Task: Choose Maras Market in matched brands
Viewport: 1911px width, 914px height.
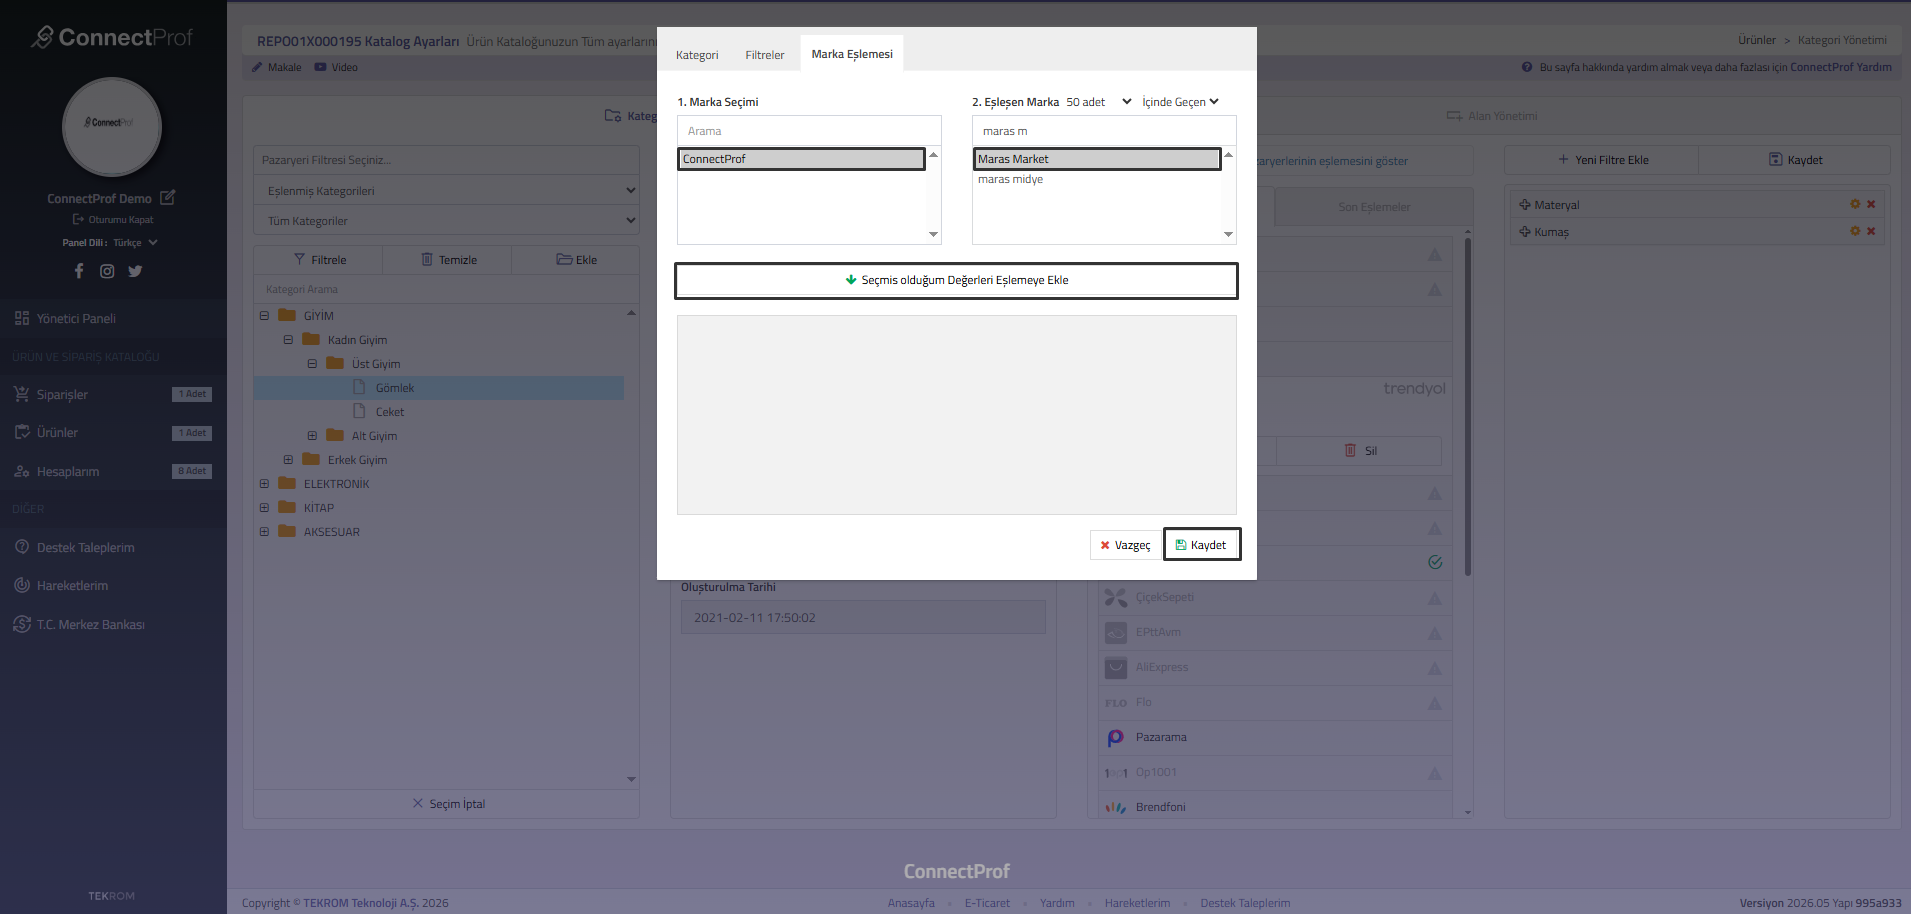Action: 1097,159
